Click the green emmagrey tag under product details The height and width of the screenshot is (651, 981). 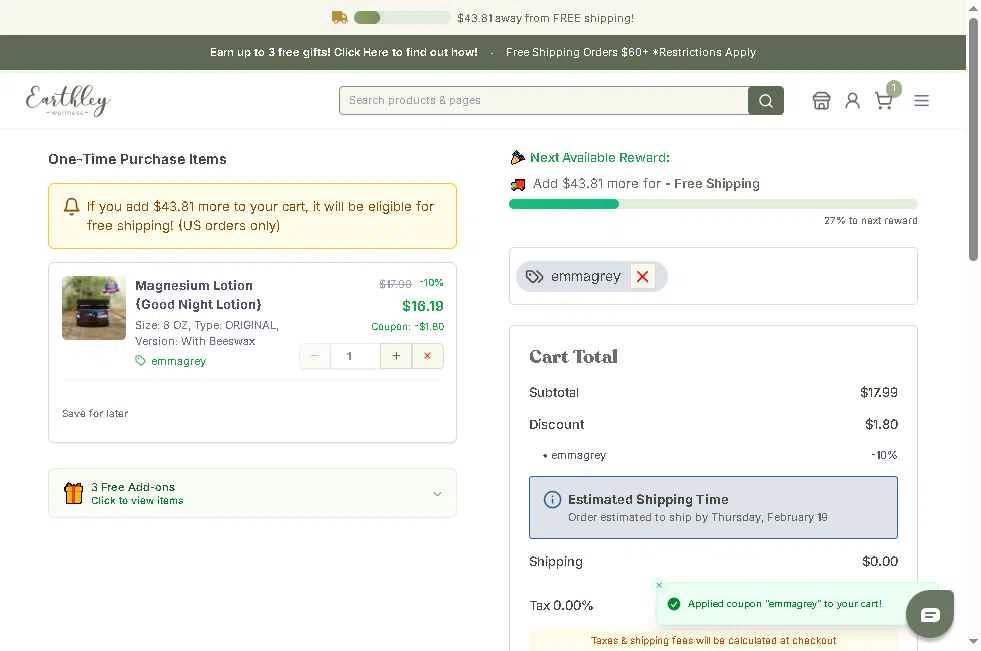(x=171, y=361)
